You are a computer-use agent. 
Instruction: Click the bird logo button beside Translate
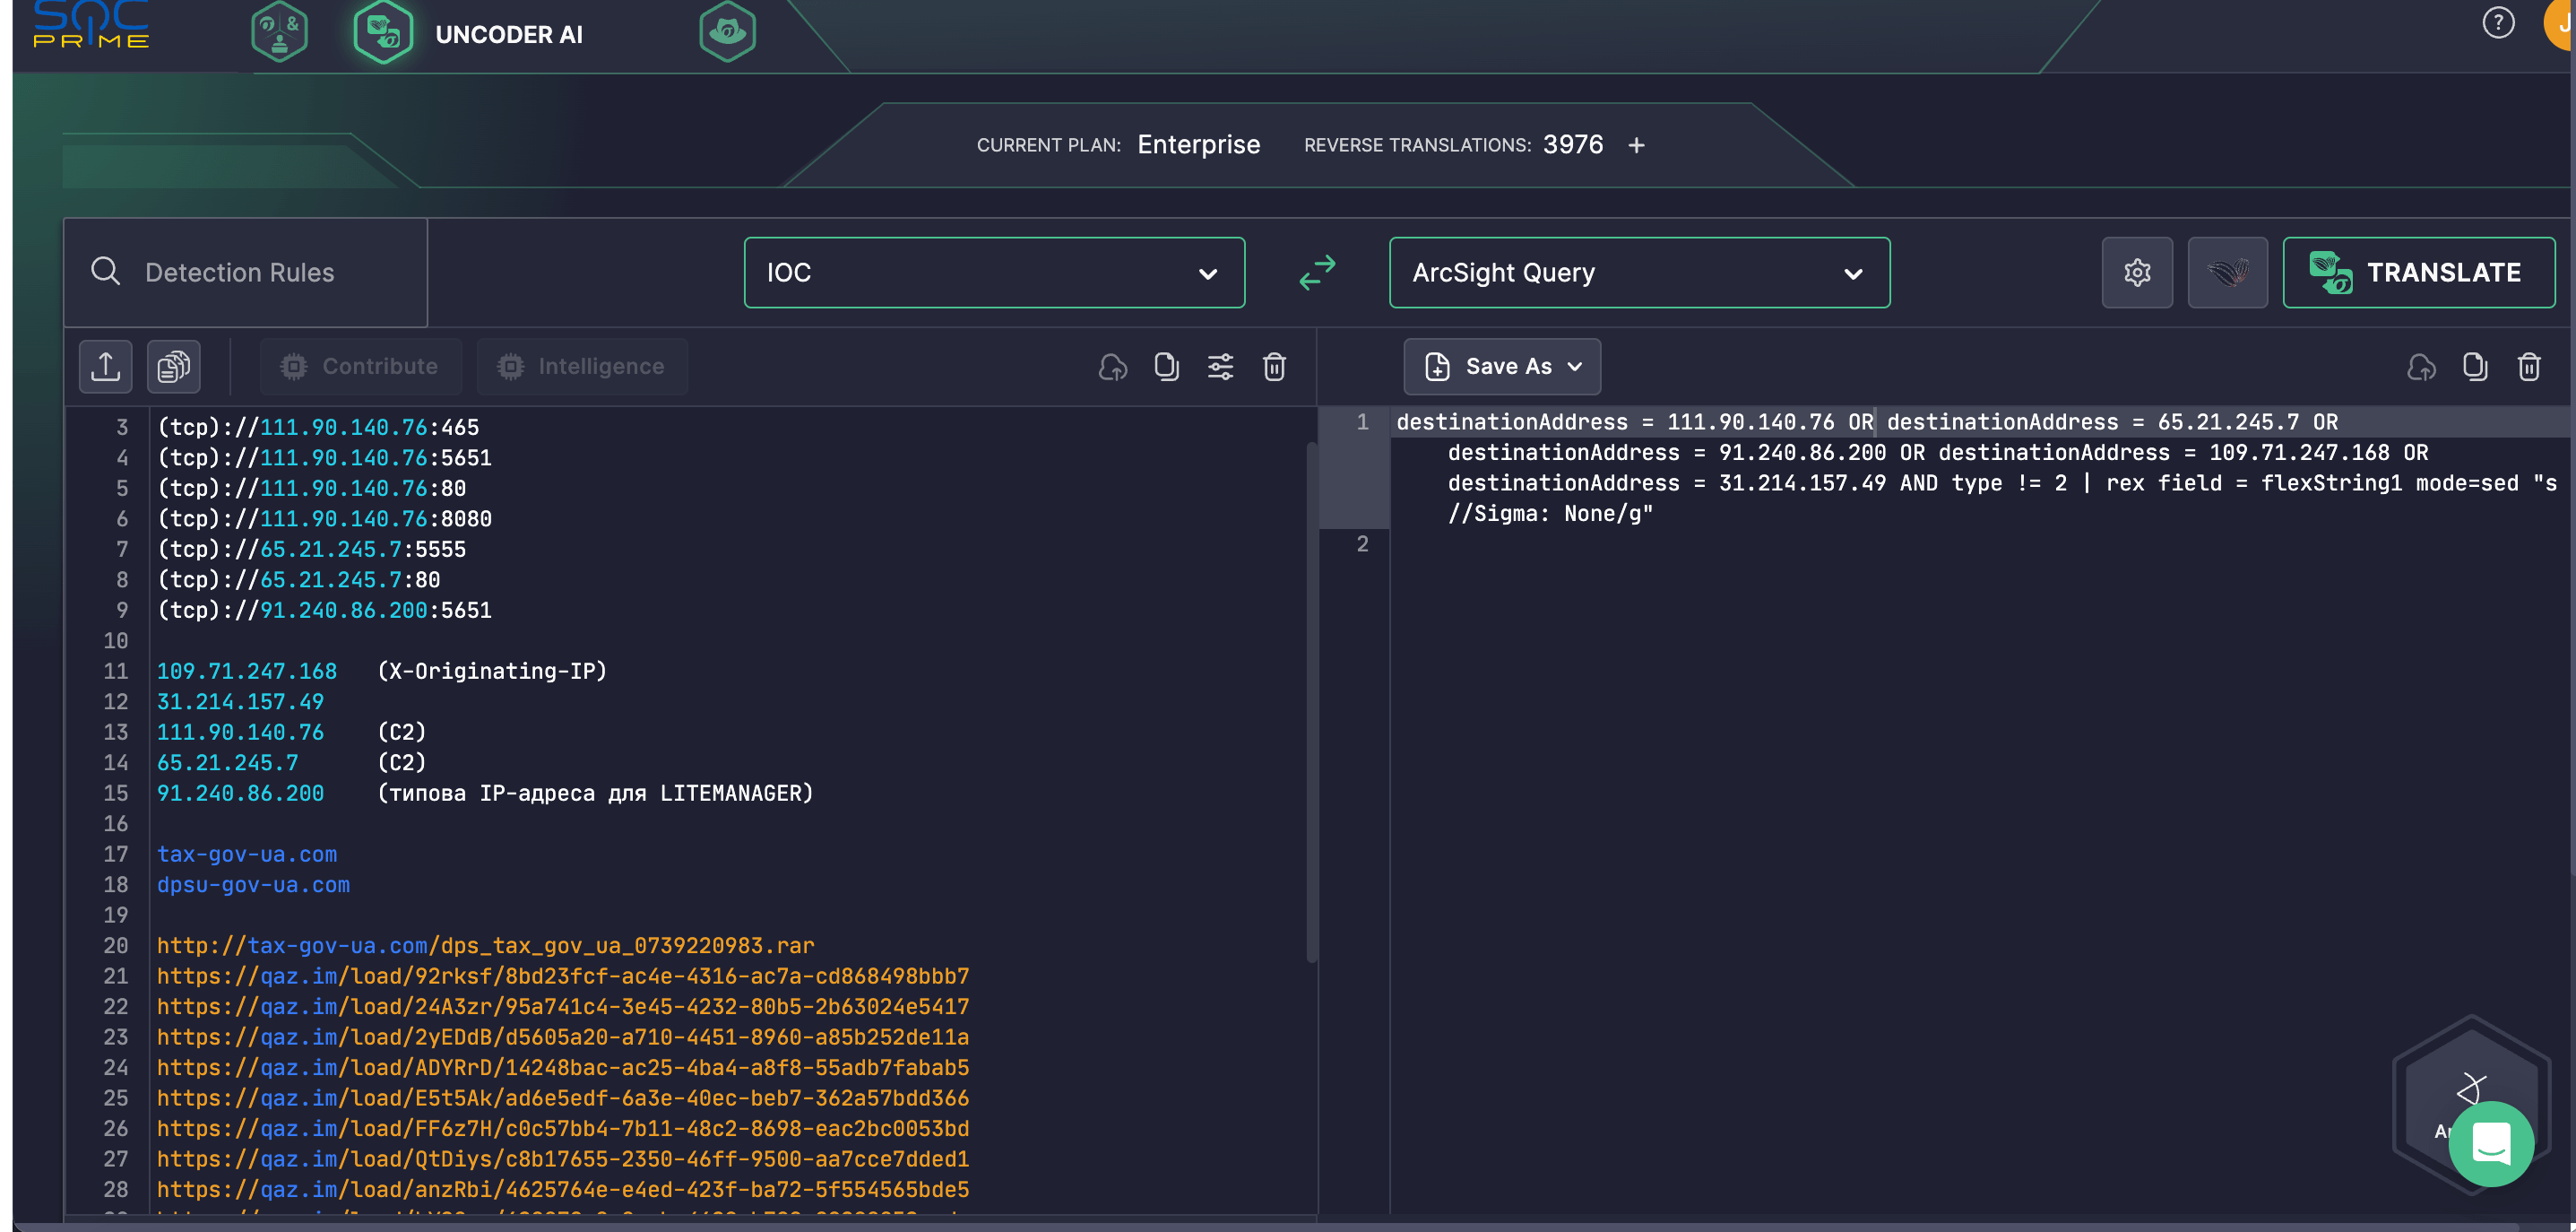(x=2227, y=272)
